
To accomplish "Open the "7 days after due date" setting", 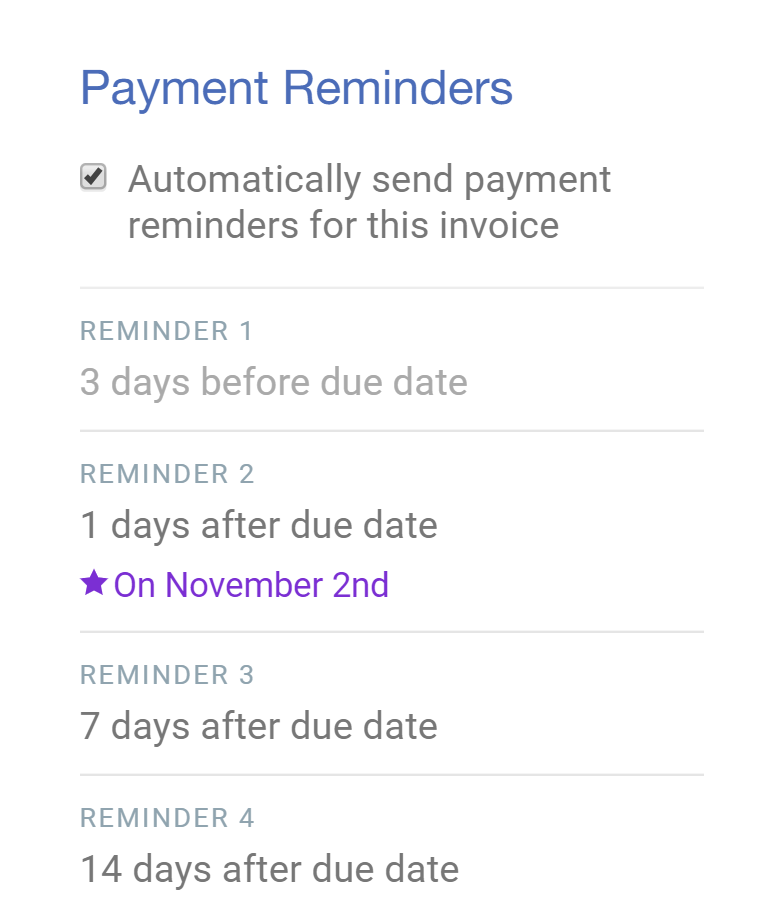I will (259, 726).
